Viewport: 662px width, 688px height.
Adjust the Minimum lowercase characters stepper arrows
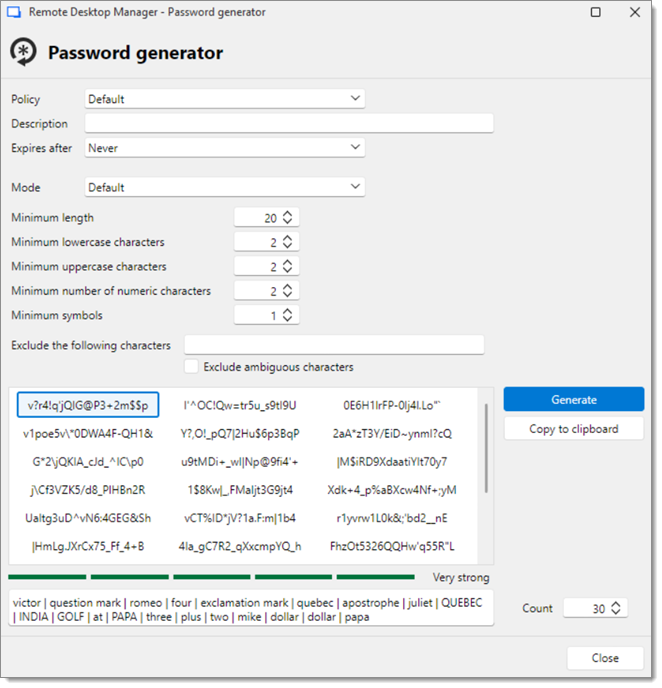289,243
